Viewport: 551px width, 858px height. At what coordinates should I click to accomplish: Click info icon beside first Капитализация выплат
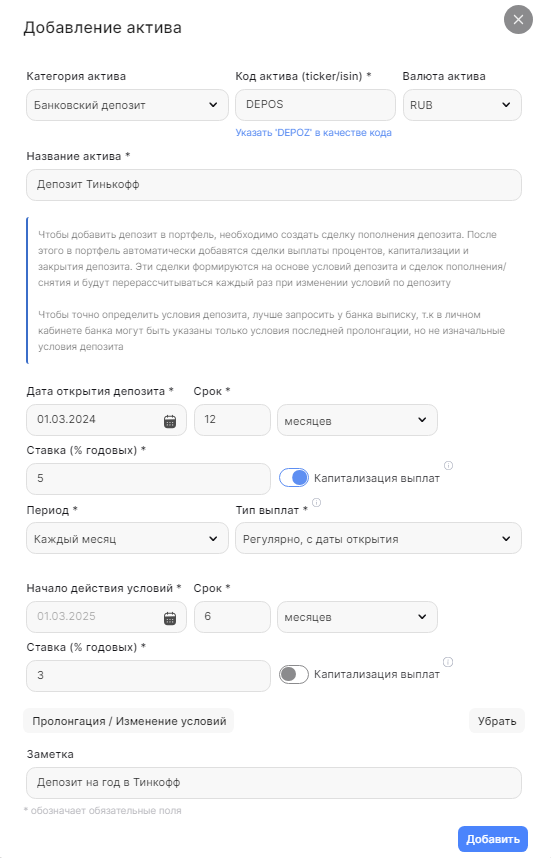coord(448,466)
